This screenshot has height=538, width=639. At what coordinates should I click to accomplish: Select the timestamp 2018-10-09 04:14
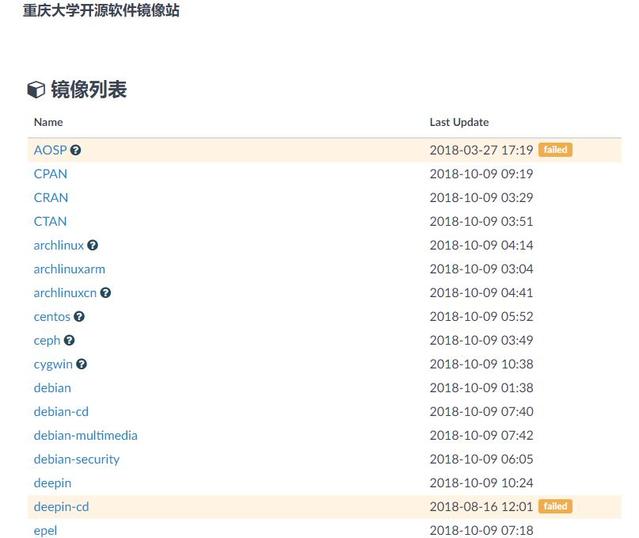[481, 245]
